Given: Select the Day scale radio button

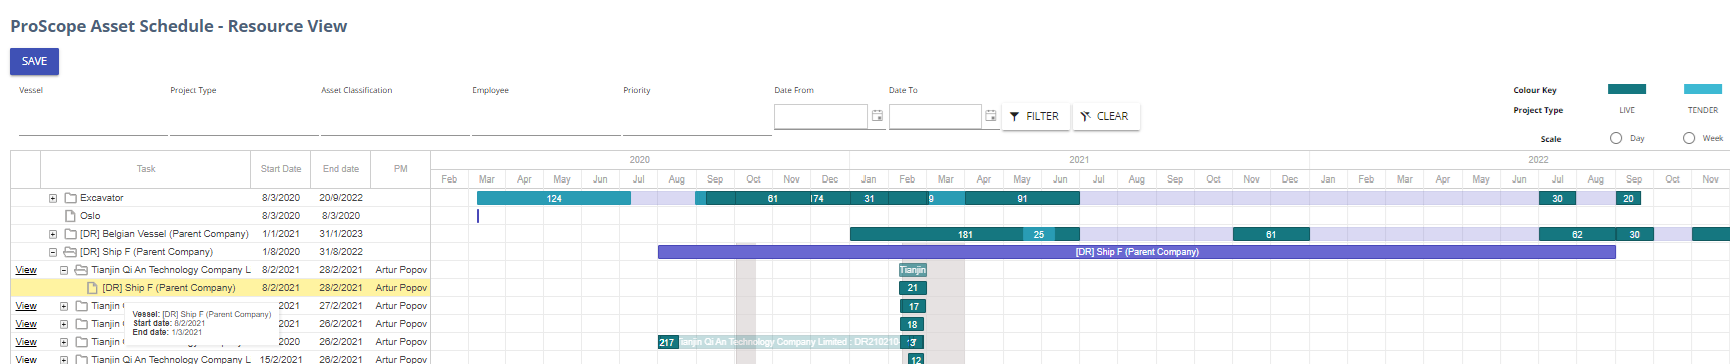Looking at the screenshot, I should (x=1616, y=138).
